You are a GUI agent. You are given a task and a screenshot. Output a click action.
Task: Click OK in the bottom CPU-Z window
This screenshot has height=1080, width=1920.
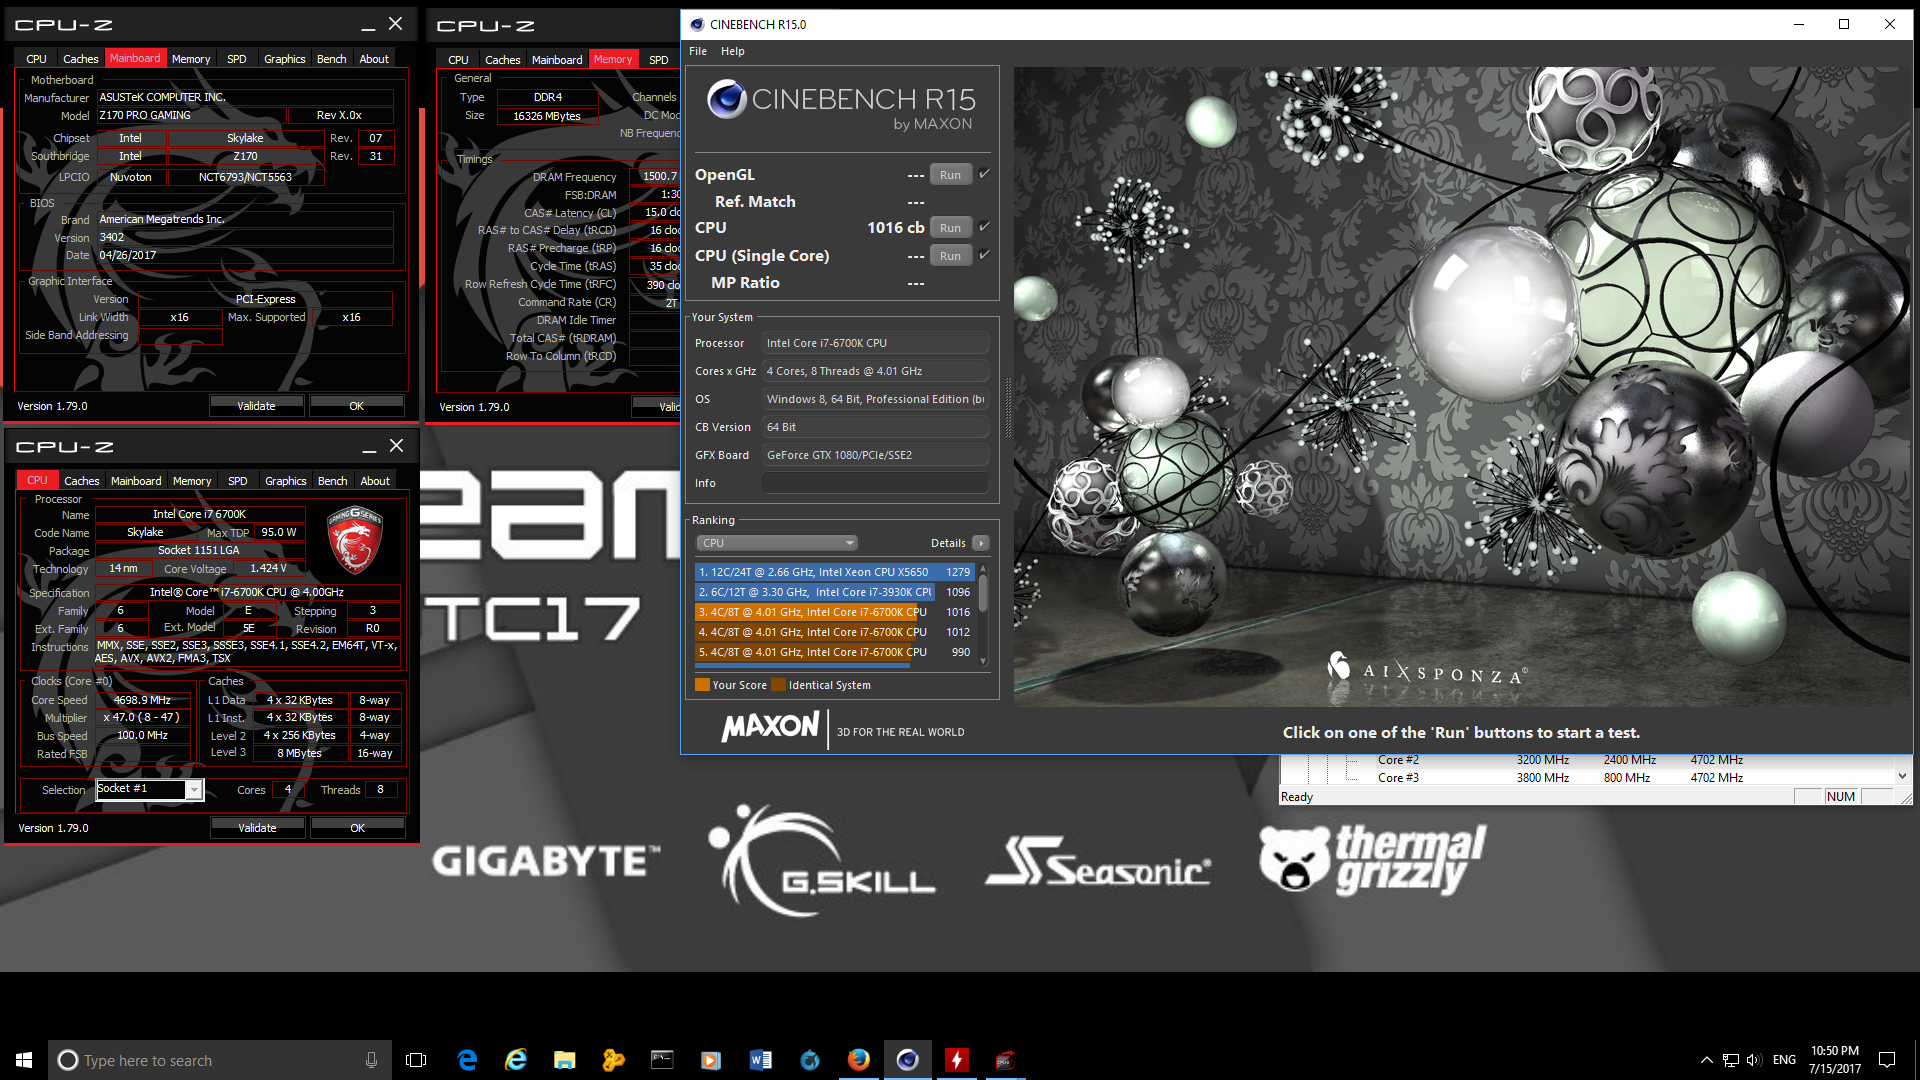358,828
